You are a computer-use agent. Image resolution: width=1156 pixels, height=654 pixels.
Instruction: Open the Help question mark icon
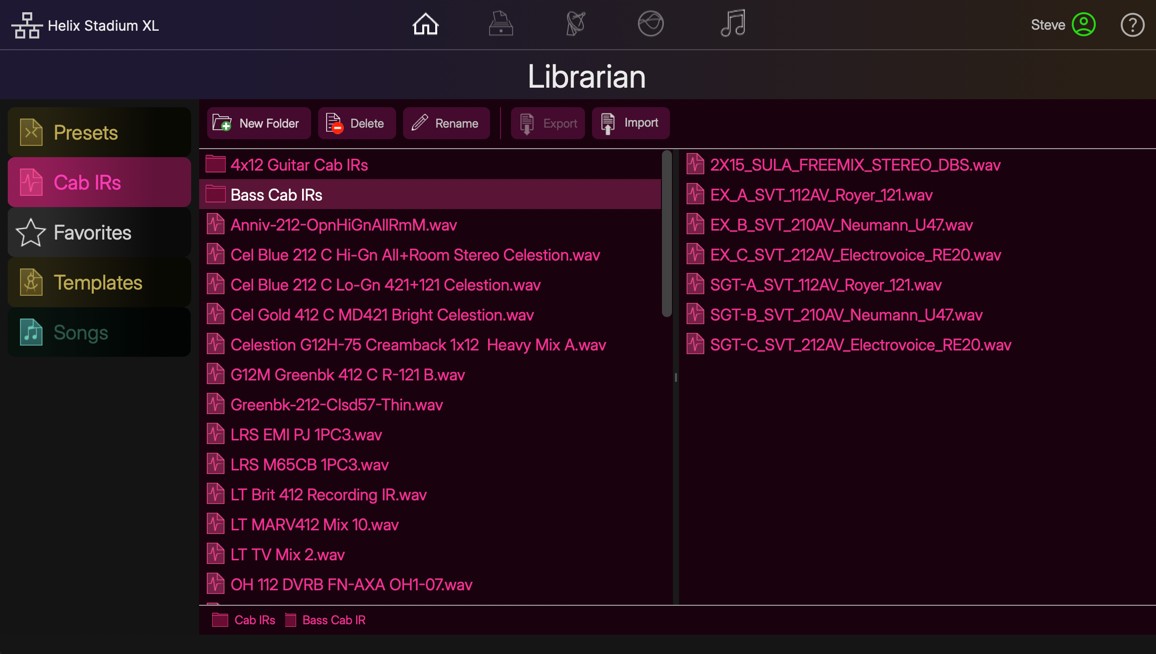click(1131, 24)
